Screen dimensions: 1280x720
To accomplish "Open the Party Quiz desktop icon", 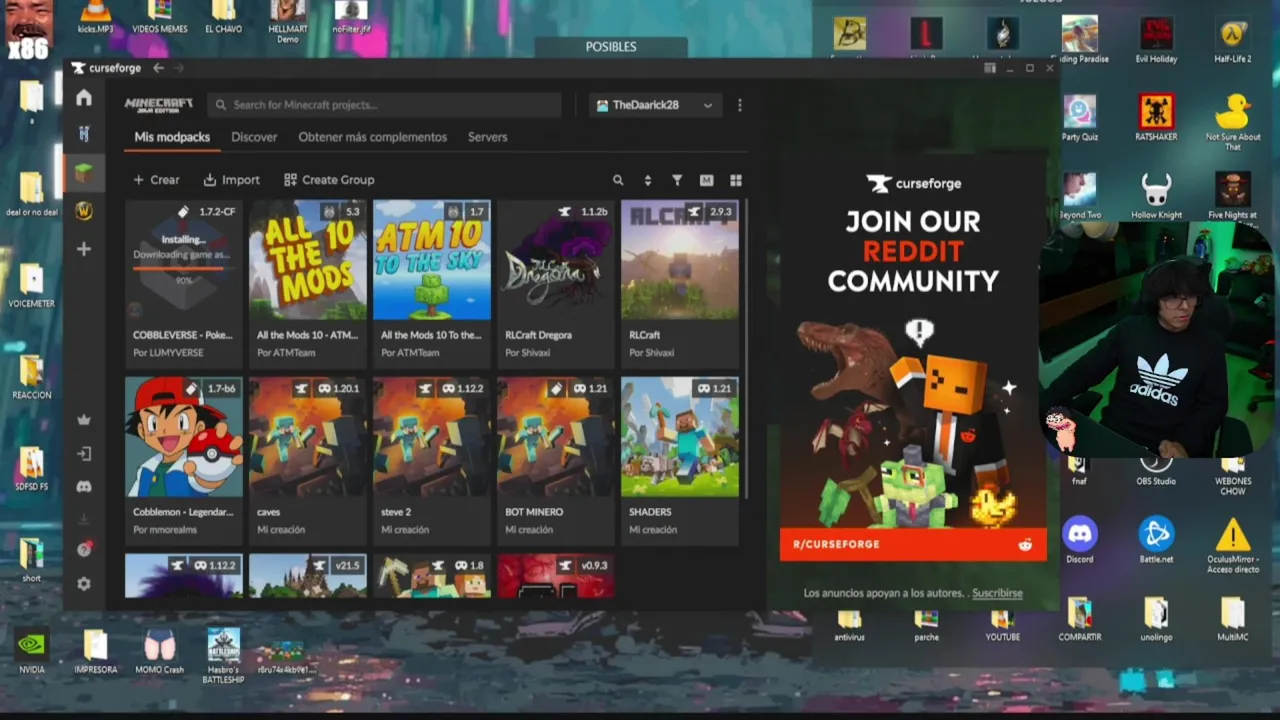I will click(x=1079, y=119).
